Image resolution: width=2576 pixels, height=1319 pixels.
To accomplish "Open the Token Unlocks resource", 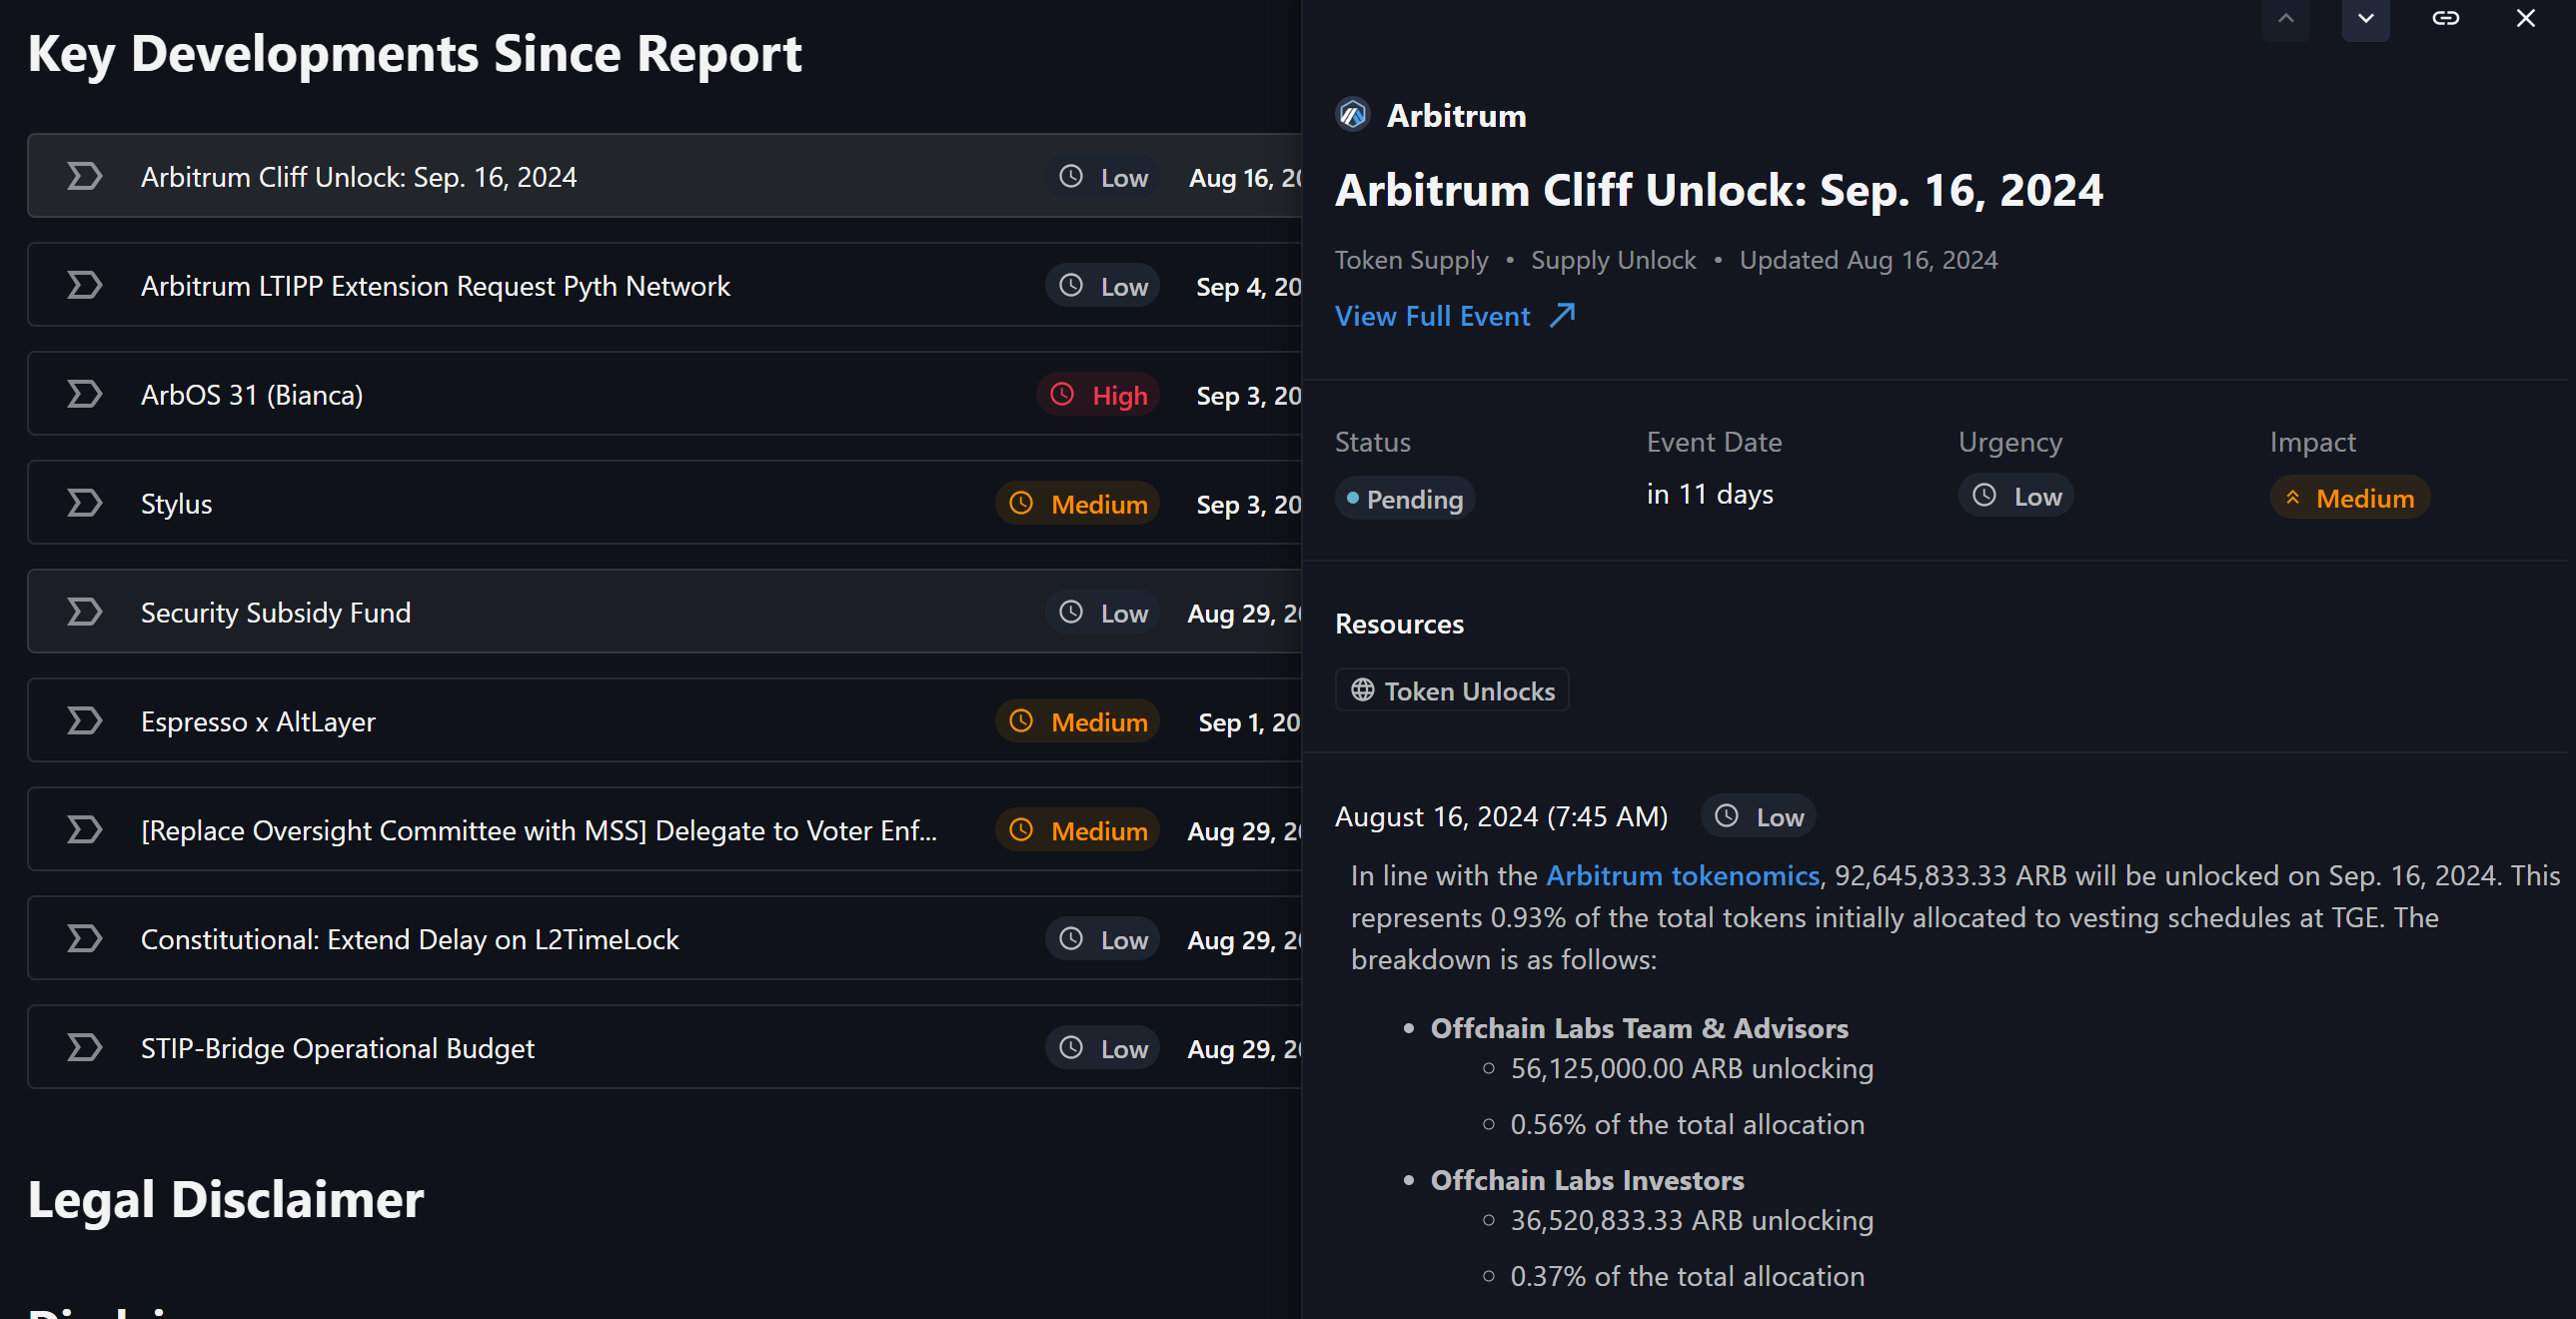I will click(1452, 691).
